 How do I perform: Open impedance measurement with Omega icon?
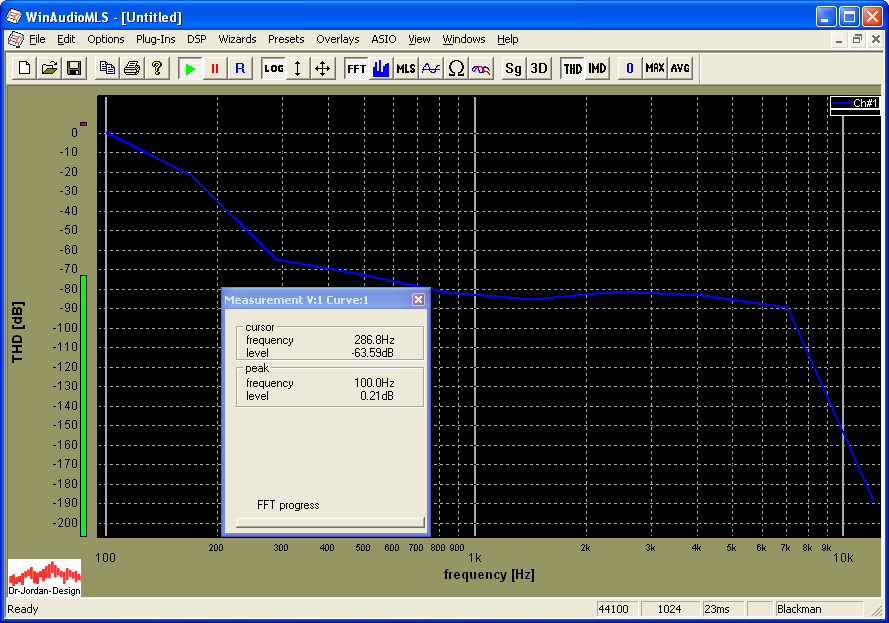[456, 68]
